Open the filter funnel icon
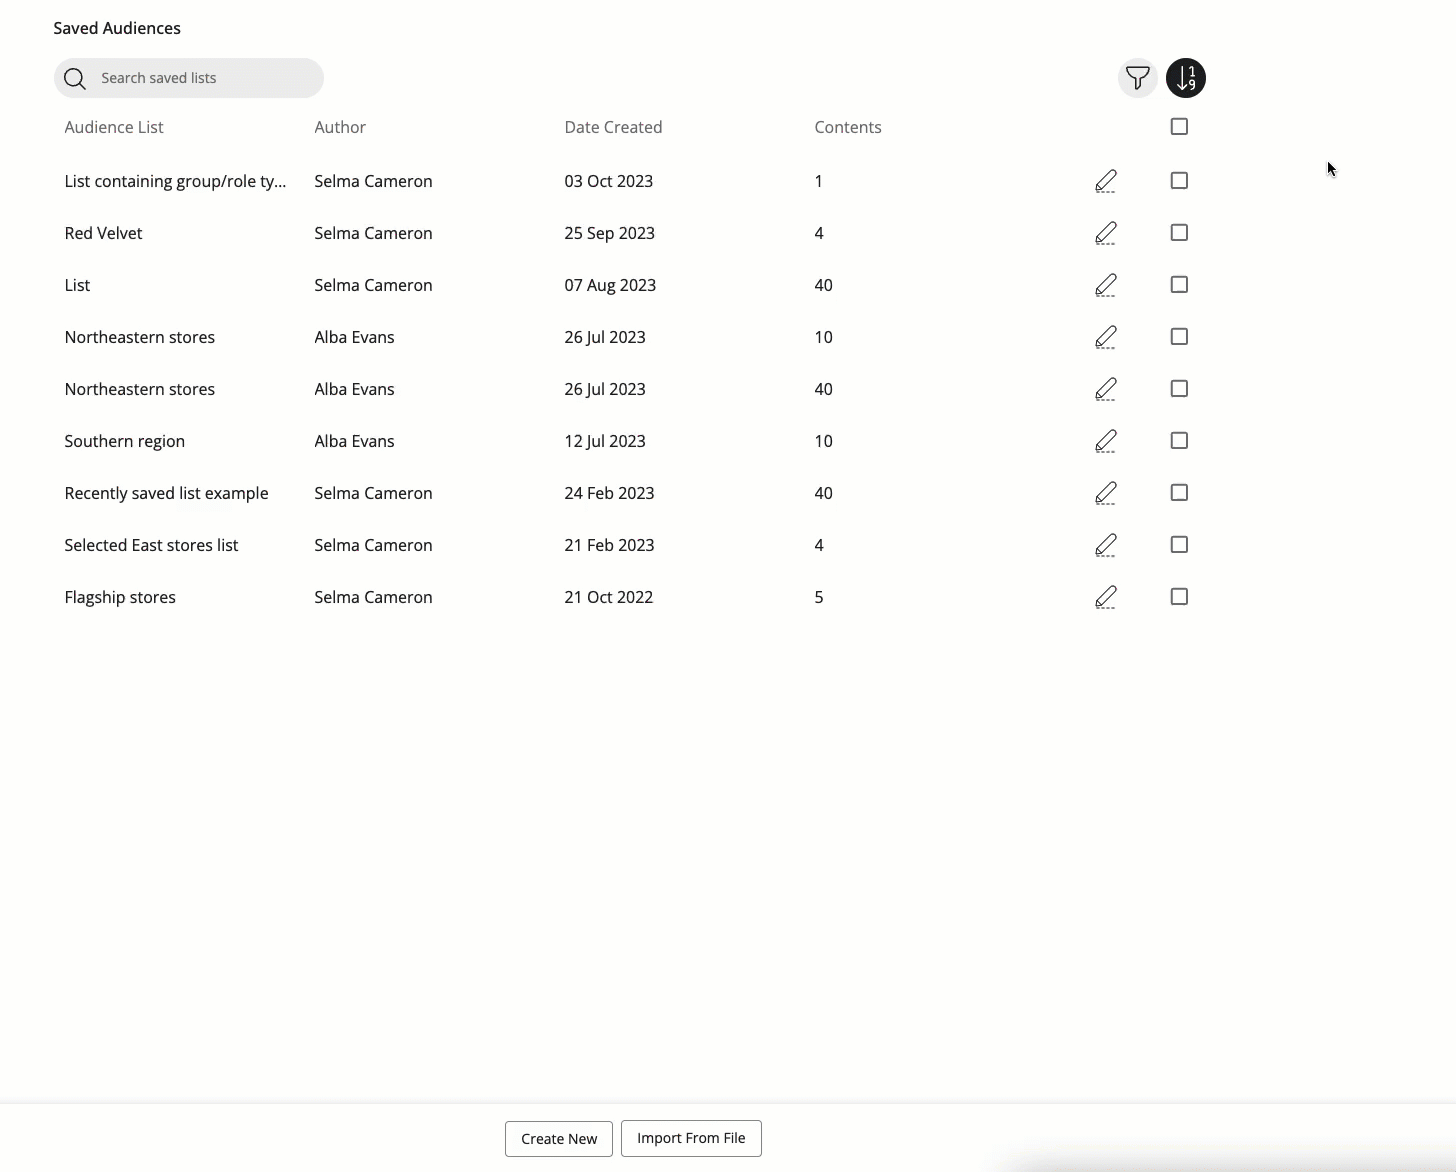The height and width of the screenshot is (1172, 1456). pos(1137,78)
